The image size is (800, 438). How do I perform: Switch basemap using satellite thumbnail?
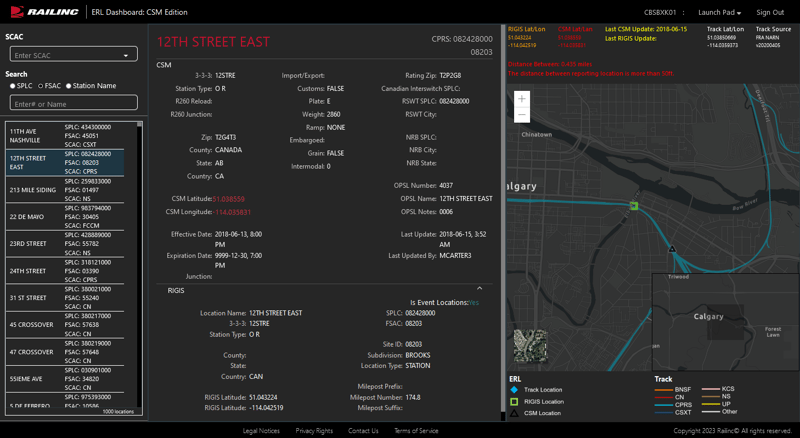pos(530,346)
